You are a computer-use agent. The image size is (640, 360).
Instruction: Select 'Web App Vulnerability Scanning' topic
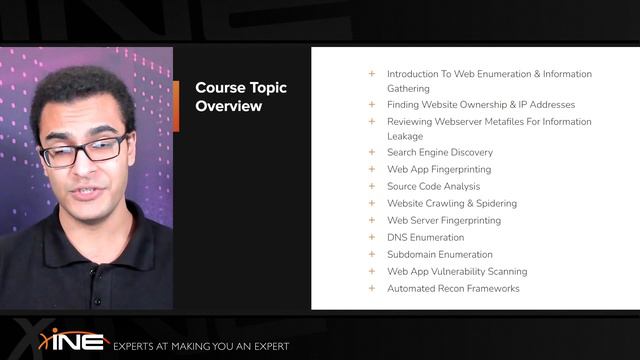tap(457, 272)
